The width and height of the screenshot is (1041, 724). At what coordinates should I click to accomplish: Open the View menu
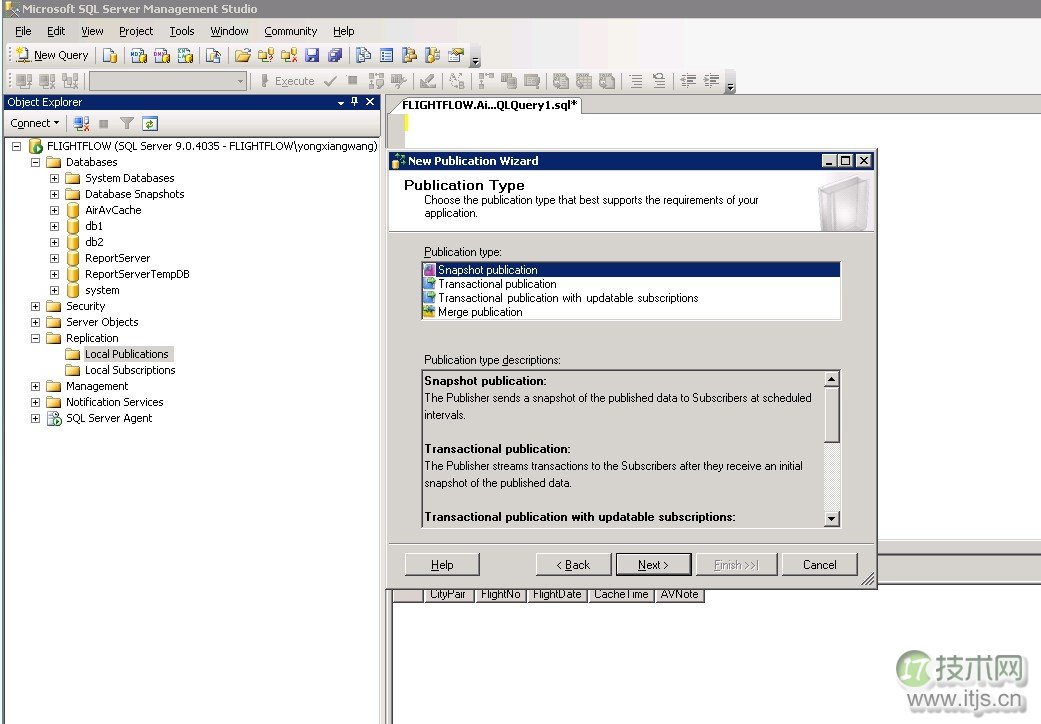click(92, 31)
